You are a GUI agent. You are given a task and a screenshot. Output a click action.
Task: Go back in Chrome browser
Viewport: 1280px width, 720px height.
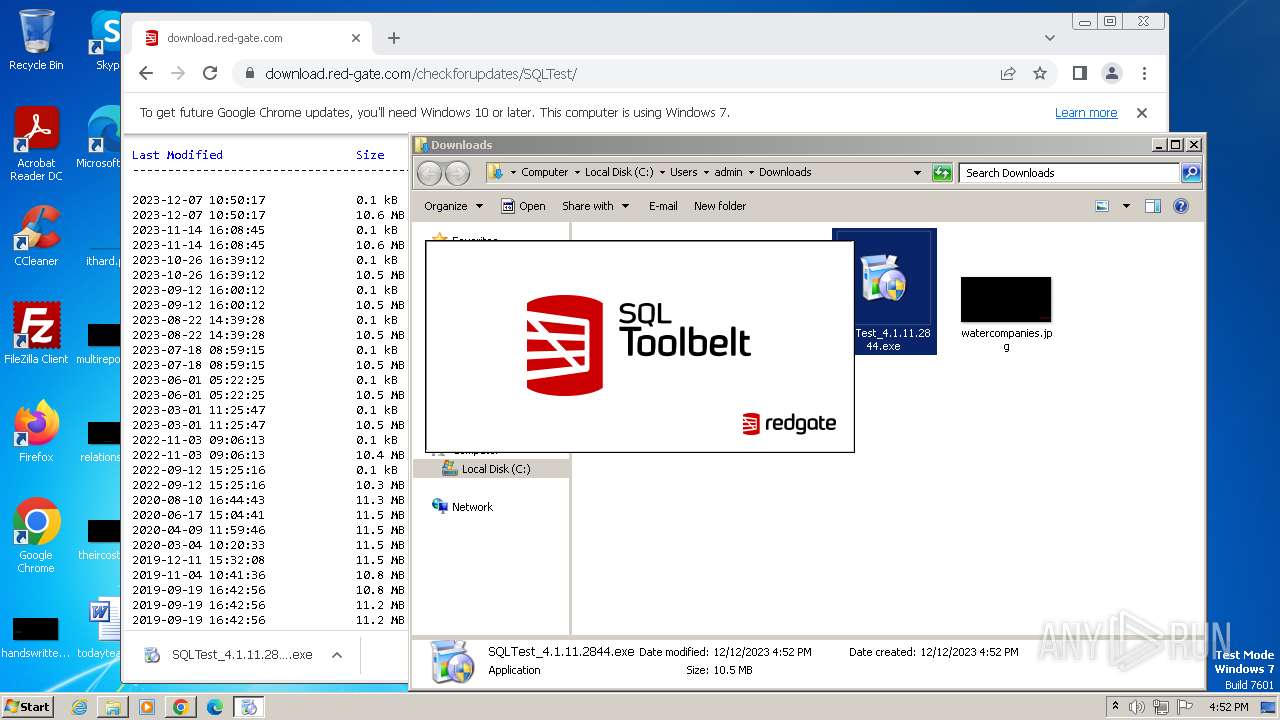[146, 73]
